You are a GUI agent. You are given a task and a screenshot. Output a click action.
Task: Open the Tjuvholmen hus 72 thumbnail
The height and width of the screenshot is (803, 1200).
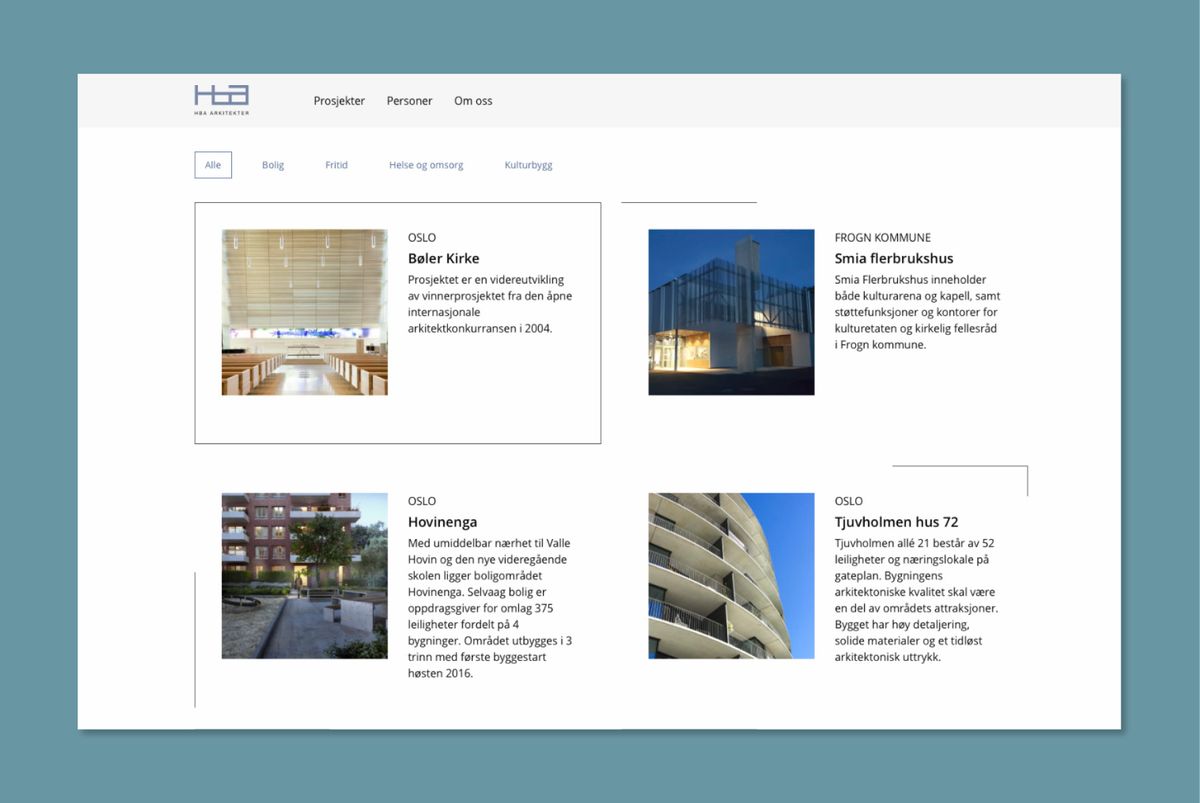(731, 576)
